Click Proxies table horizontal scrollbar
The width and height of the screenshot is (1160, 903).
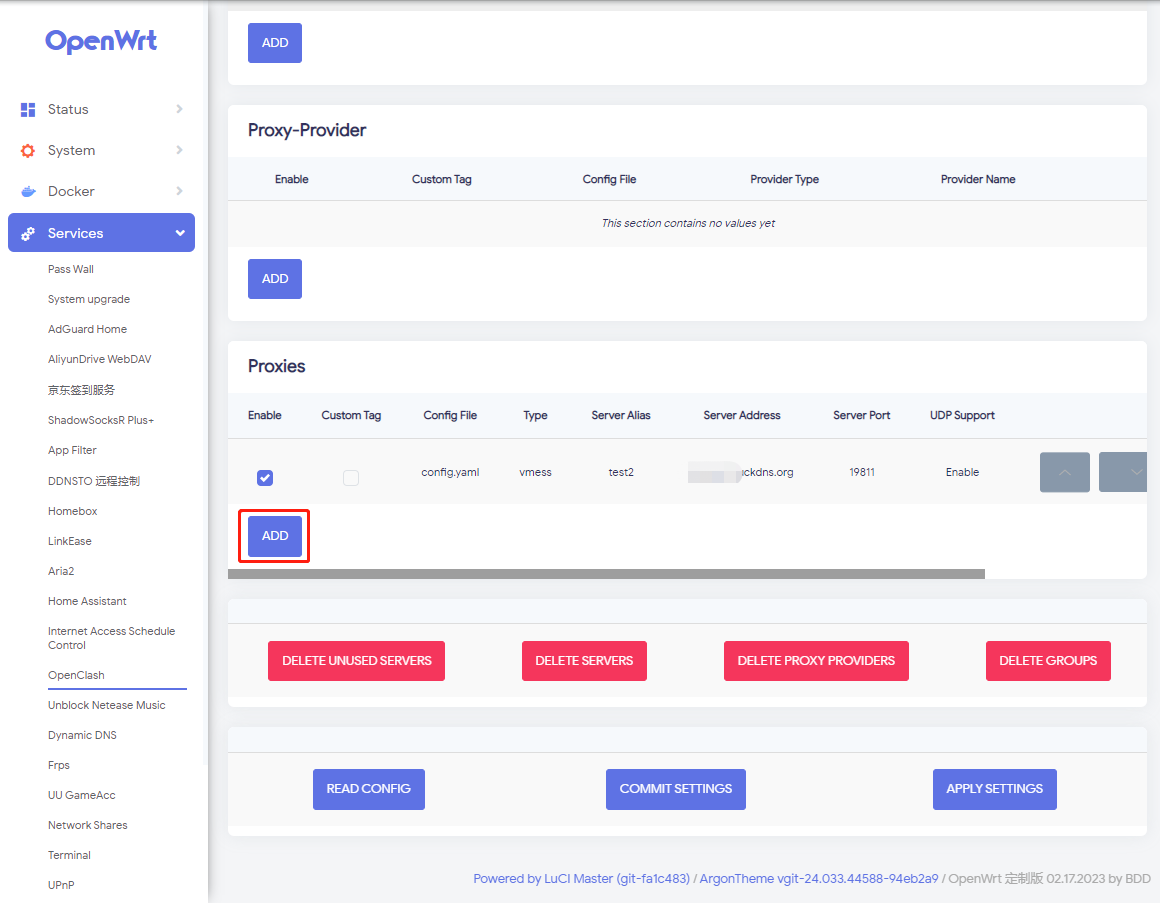click(606, 574)
